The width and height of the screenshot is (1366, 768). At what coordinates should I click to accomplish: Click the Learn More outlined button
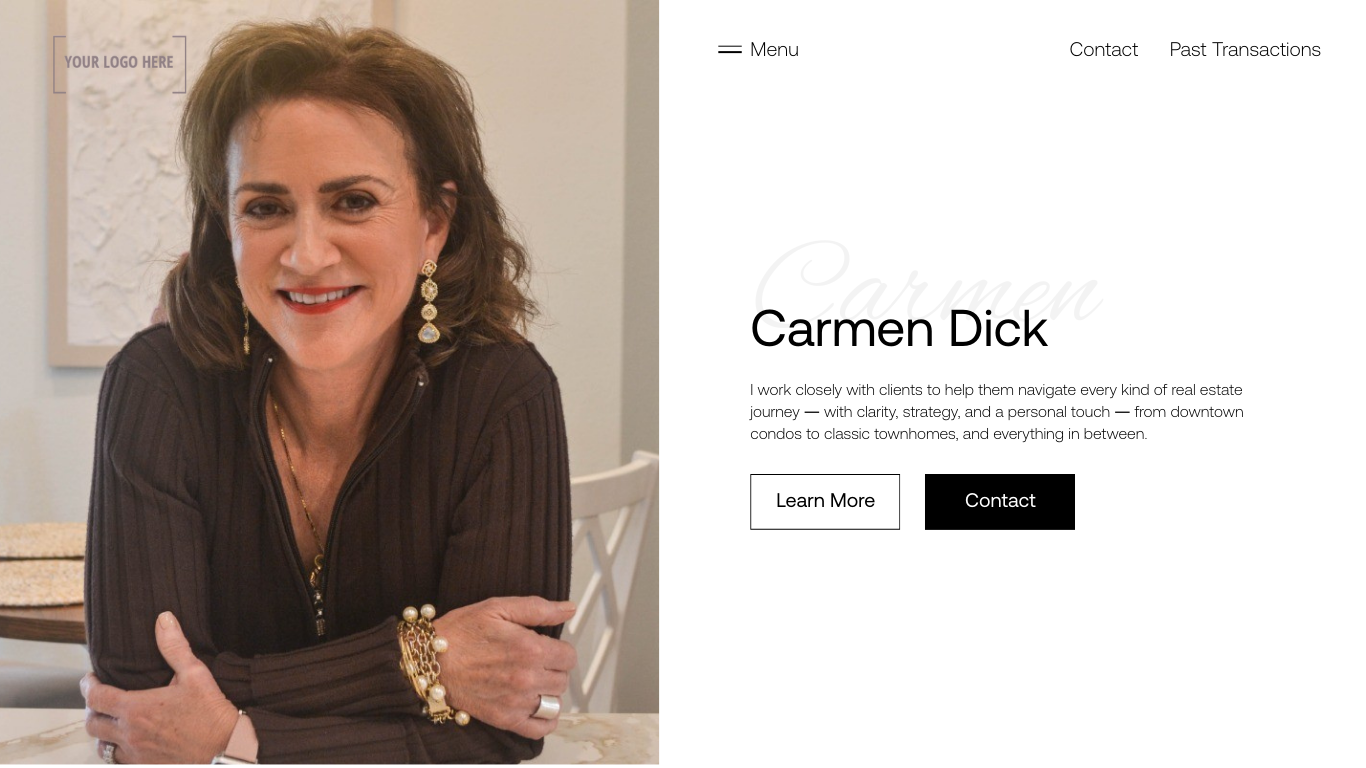click(x=825, y=502)
